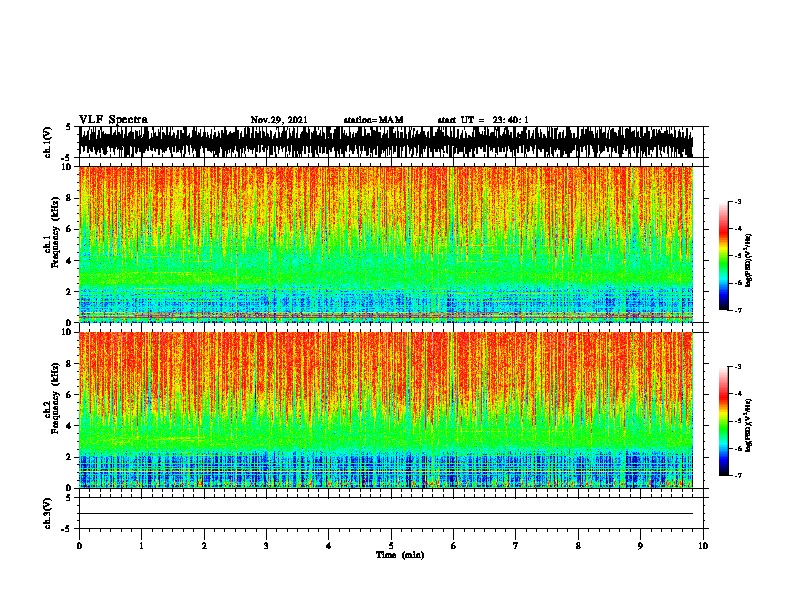Click the date "Nov.29, 2021" in header
This screenshot has width=792, height=612.
tap(279, 120)
